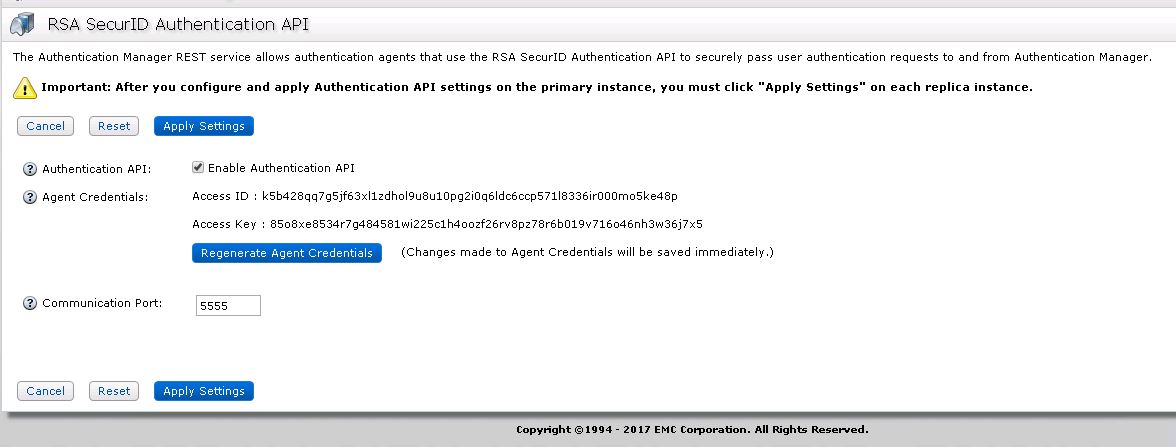Focus the Communication Port input field
The height and width of the screenshot is (447, 1176).
tap(228, 306)
